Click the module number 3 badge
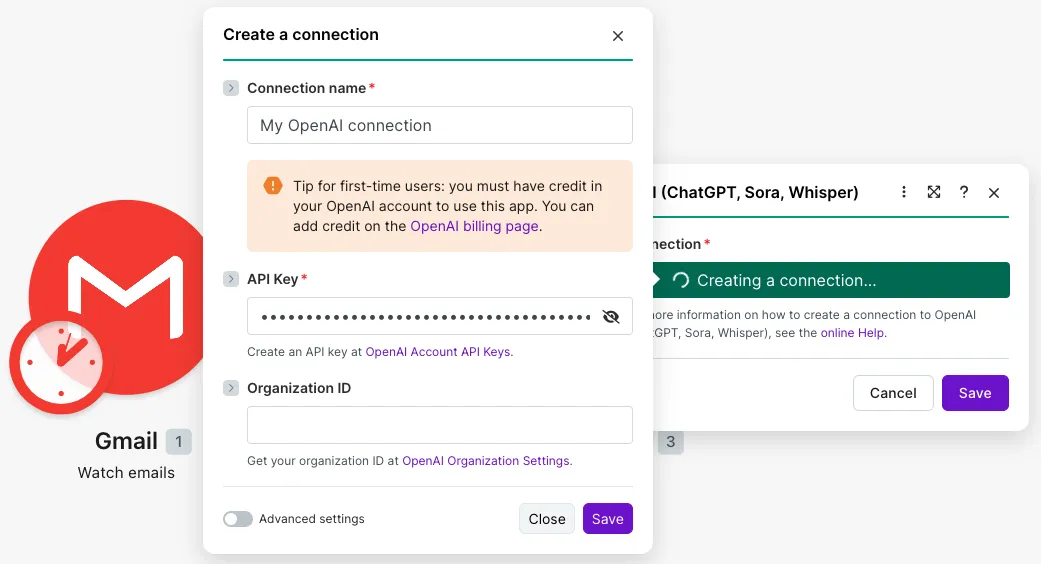Screen dimensions: 1041x564 (671, 442)
